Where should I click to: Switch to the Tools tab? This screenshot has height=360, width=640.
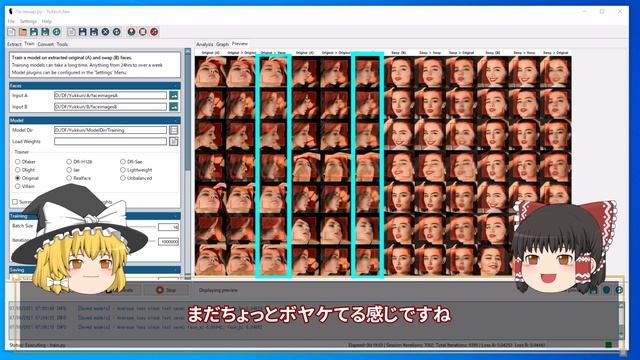62,44
